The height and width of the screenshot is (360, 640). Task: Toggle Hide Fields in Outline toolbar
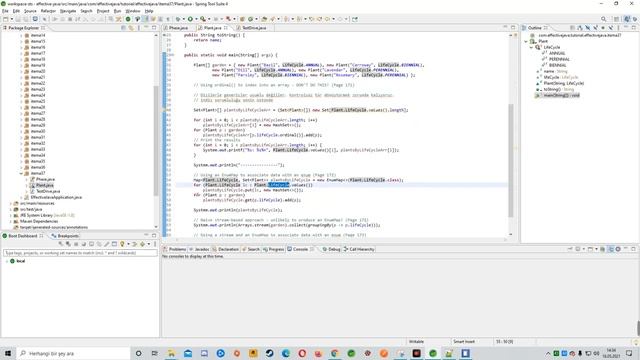(588, 28)
